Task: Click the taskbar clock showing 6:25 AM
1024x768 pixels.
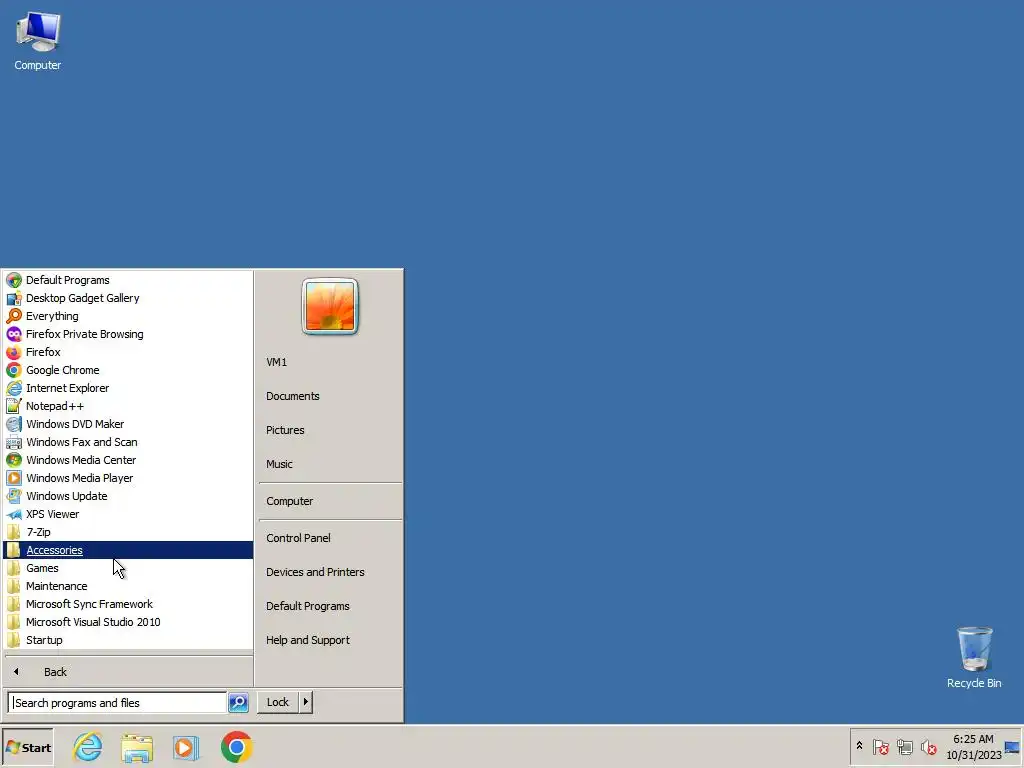Action: pos(973,747)
